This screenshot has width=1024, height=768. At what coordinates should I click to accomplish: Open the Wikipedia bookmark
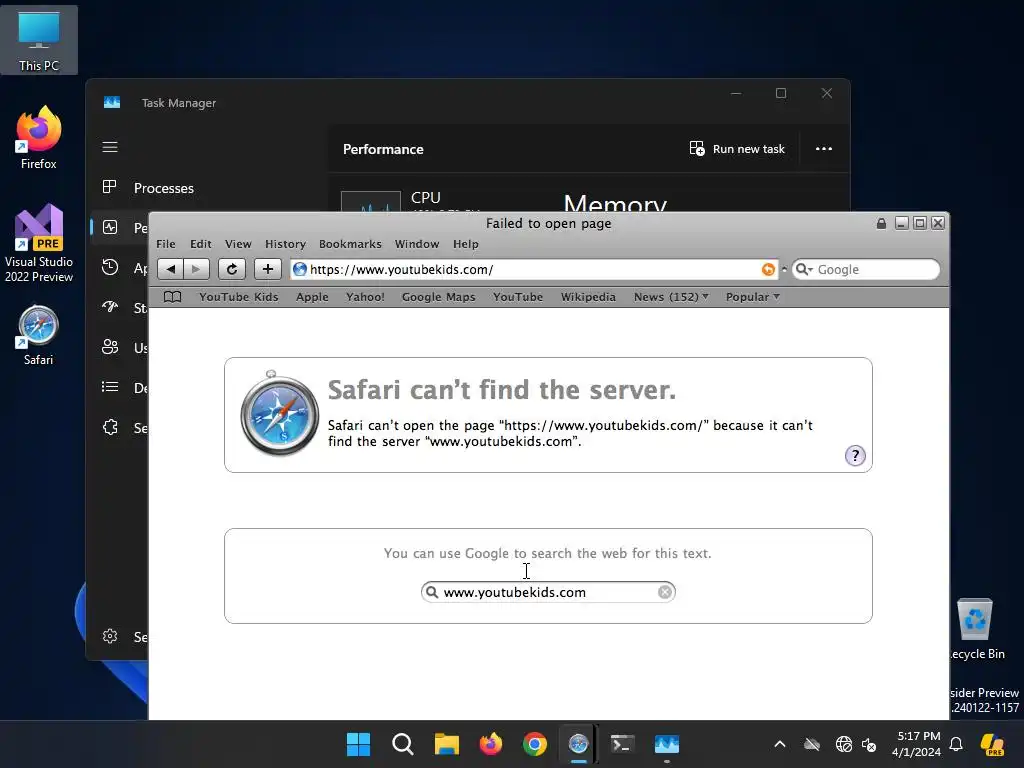[588, 296]
